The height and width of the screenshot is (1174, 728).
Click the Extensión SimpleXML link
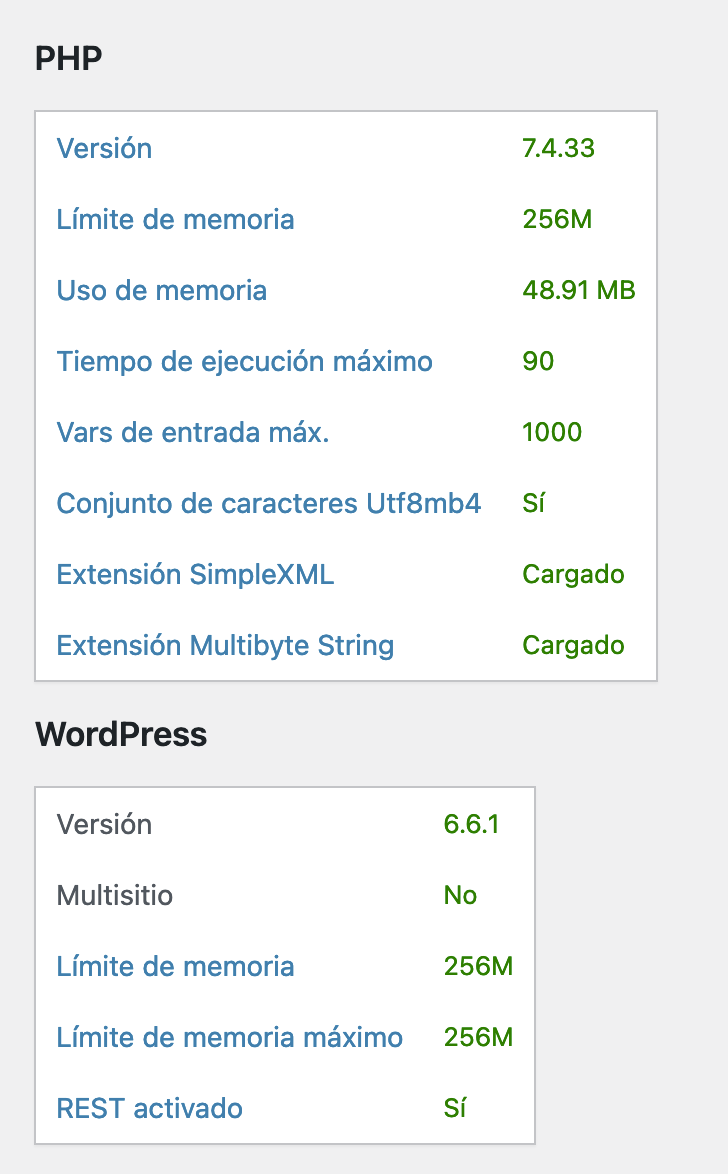(x=195, y=574)
